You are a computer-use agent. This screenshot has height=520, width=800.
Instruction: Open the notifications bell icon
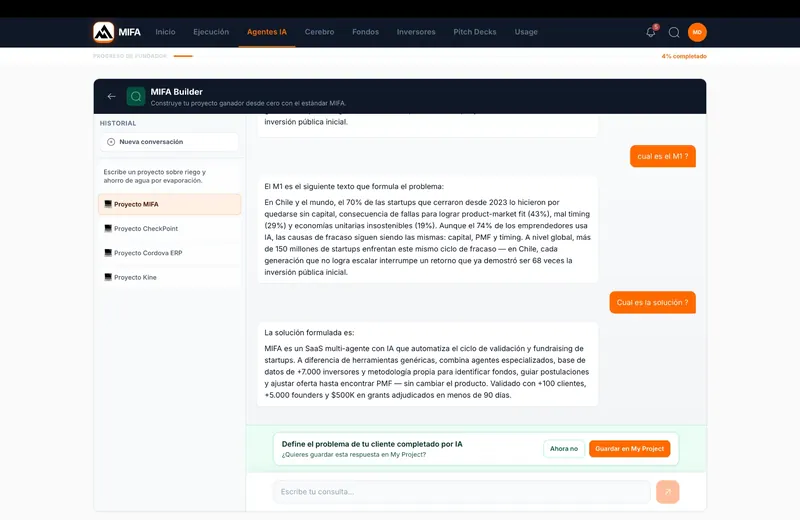tap(651, 32)
